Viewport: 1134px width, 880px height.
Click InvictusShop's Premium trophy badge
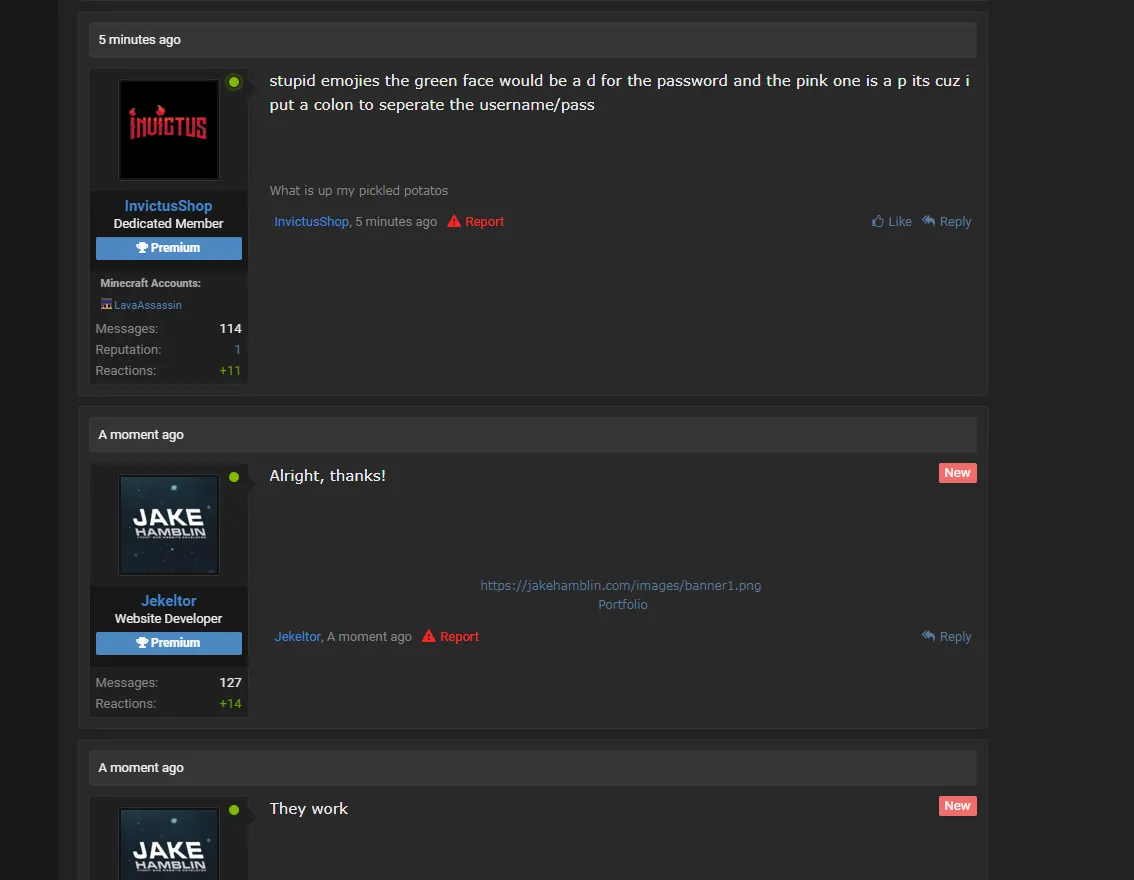point(169,248)
